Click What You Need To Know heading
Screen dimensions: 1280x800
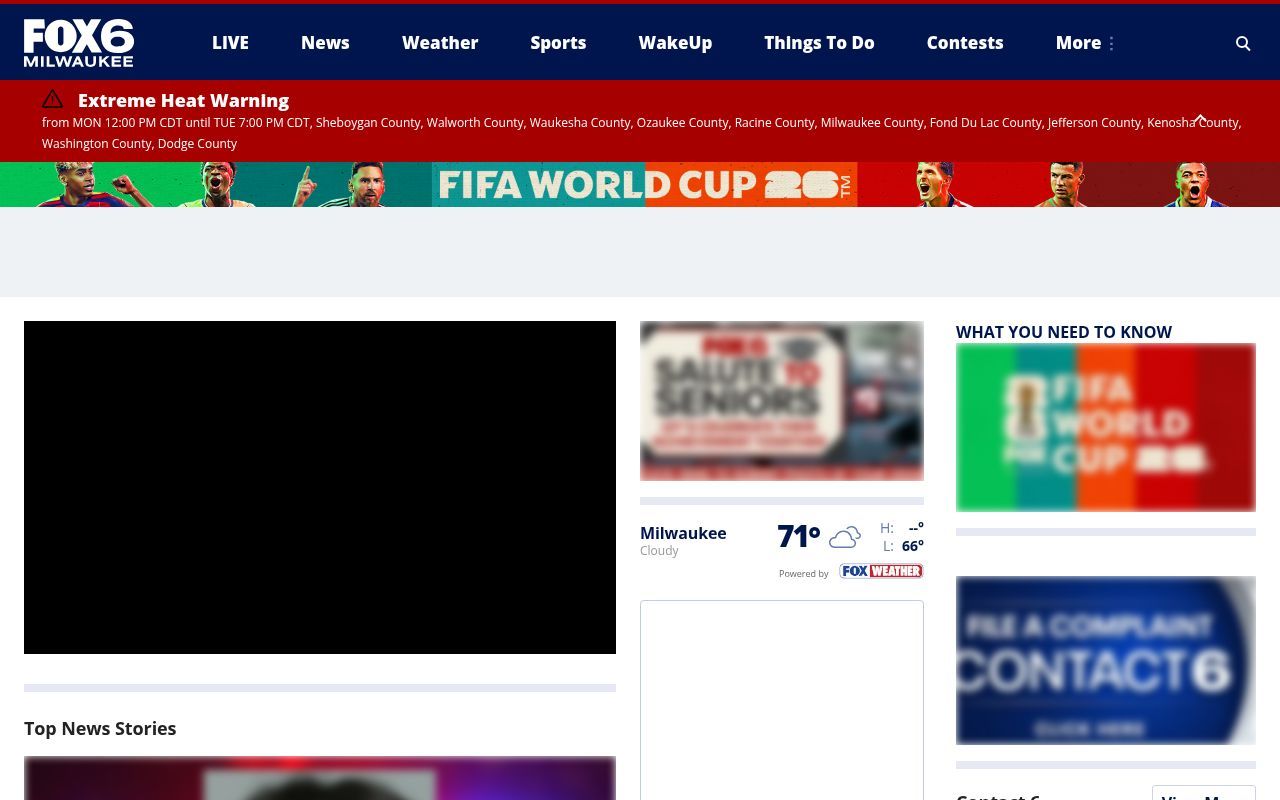pos(1064,332)
